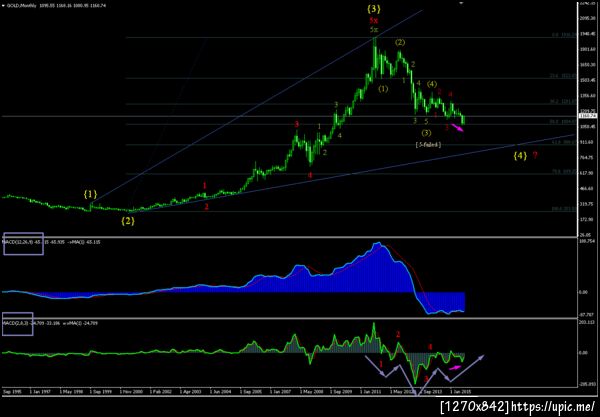Image resolution: width=600 pixels, height=417 pixels.
Task: Click the 1 Nov 2000 date on time axis
Action: pos(131,392)
